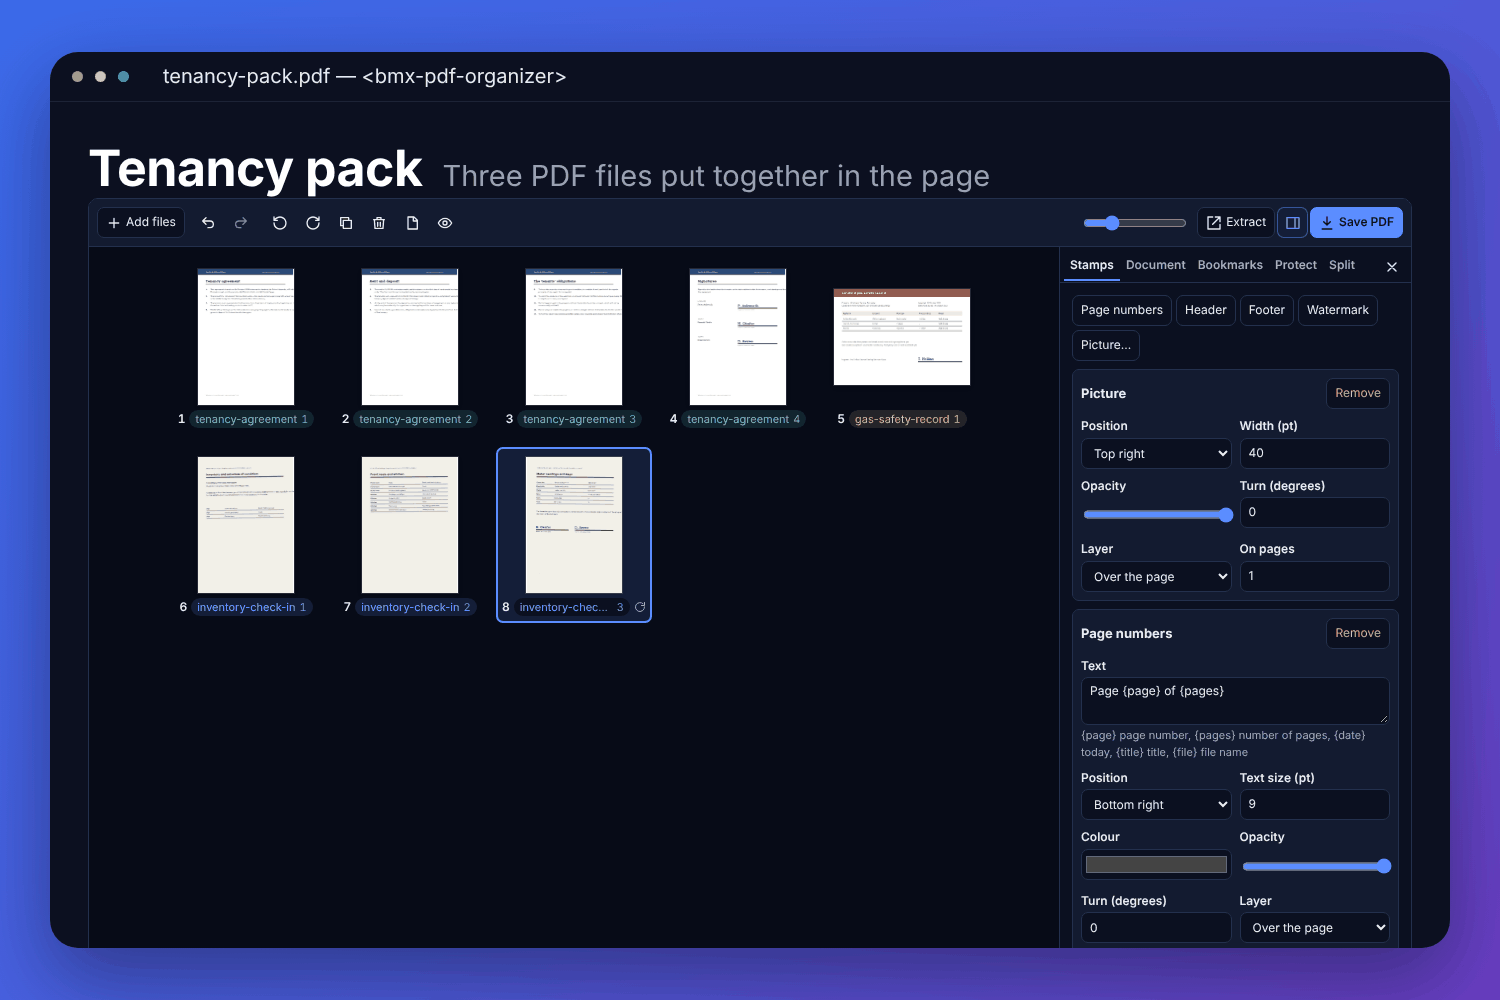Screen dimensions: 1500x1000
Task: Open the Page numbers Colour swatch
Action: coord(1156,865)
